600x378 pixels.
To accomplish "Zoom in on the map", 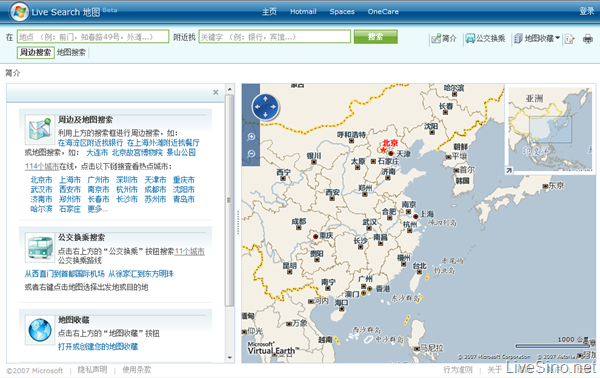I will click(x=251, y=137).
